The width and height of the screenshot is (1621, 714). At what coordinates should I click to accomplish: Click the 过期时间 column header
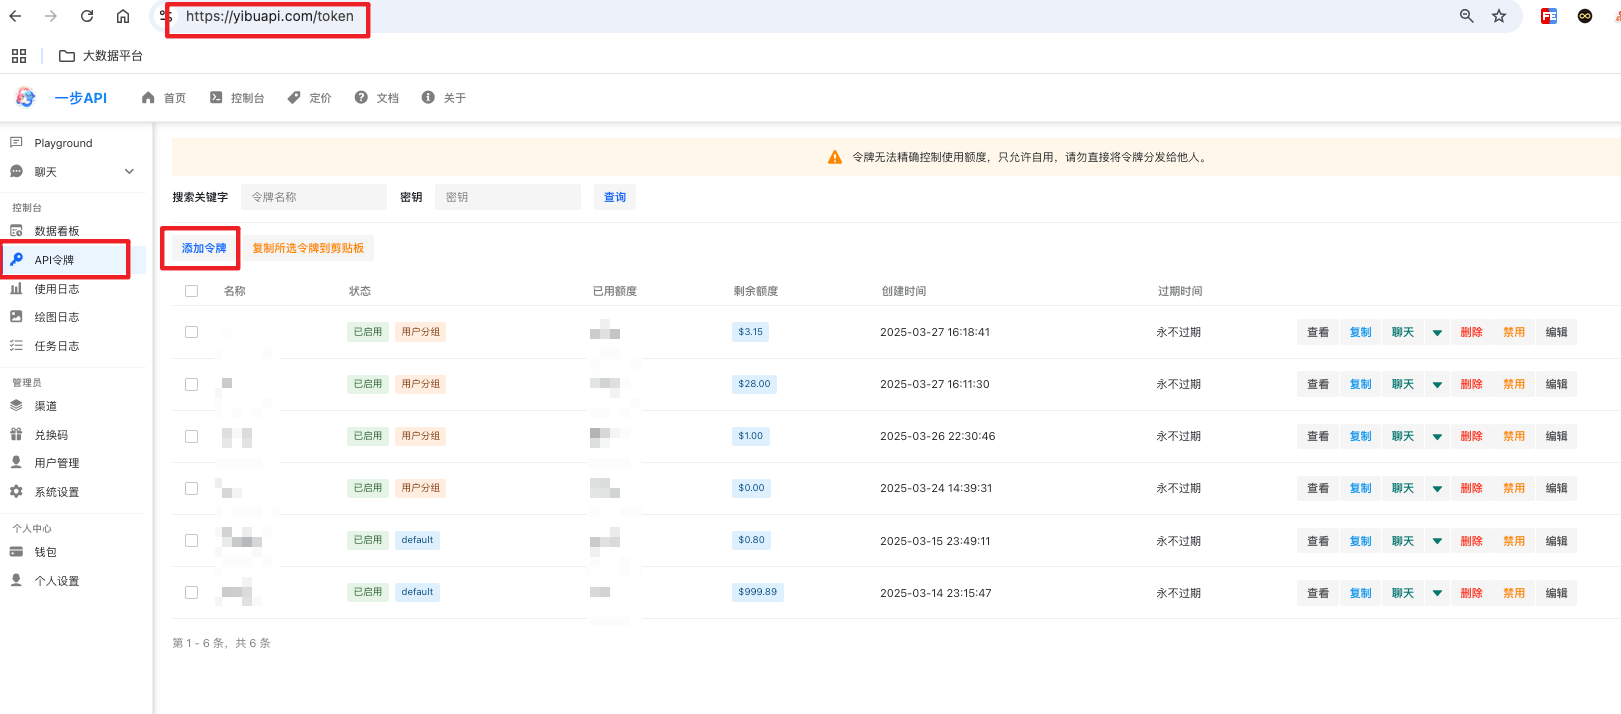[x=1180, y=291]
